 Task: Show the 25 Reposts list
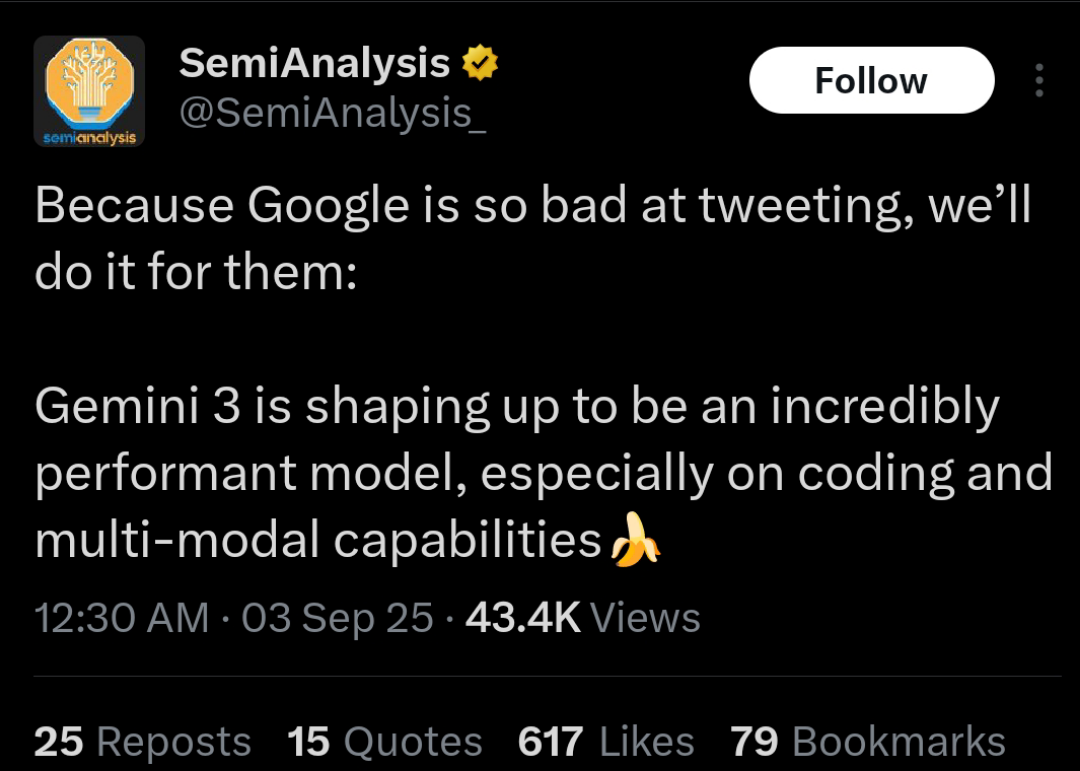[x=142, y=741]
